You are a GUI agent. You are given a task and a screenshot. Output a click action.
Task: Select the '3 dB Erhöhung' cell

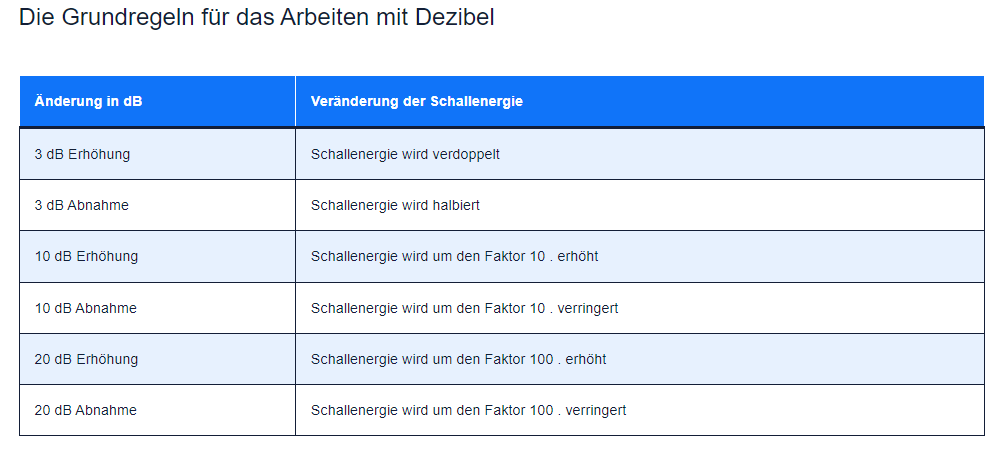tap(83, 154)
